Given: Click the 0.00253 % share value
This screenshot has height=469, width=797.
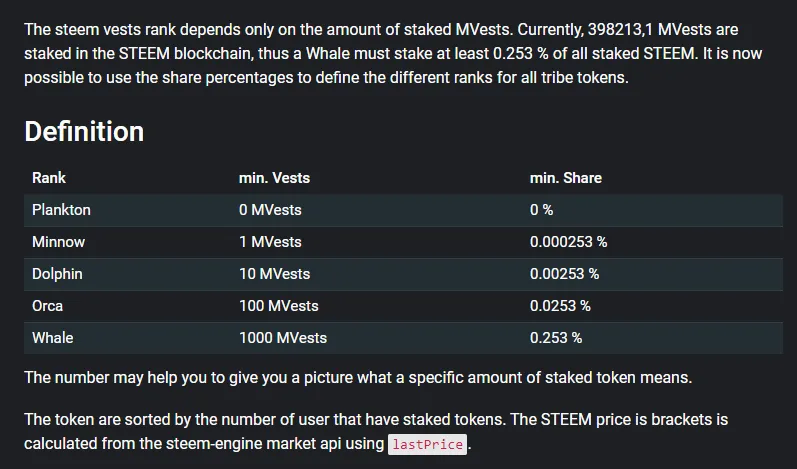Looking at the screenshot, I should 564,274.
